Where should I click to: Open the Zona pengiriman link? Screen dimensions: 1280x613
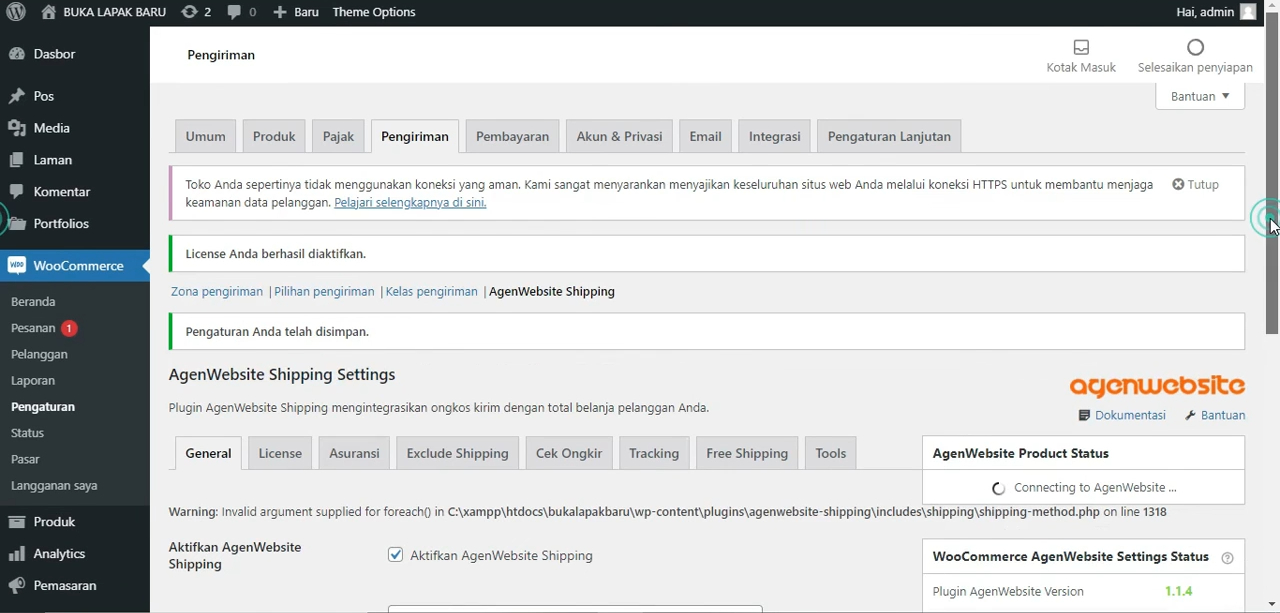pyautogui.click(x=216, y=291)
